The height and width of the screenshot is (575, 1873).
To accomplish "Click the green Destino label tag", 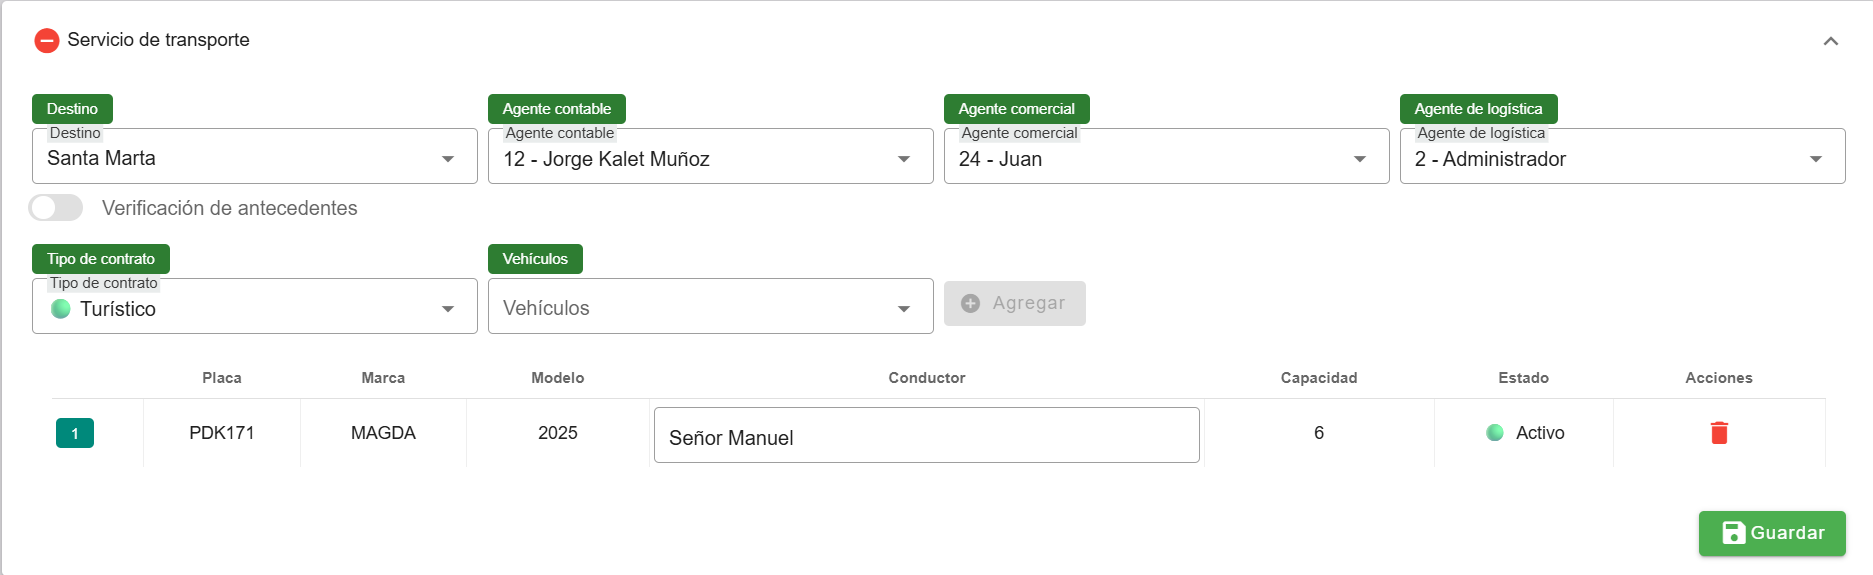I will [x=72, y=109].
